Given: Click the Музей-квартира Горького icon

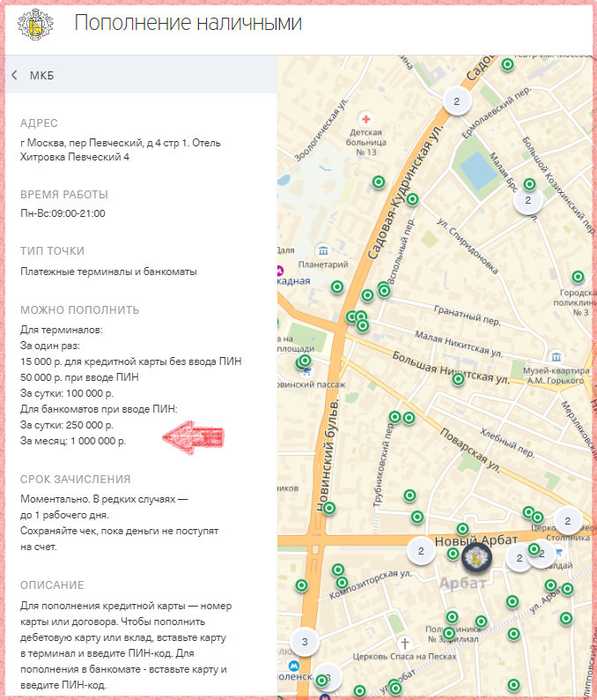Looking at the screenshot, I should (x=556, y=357).
